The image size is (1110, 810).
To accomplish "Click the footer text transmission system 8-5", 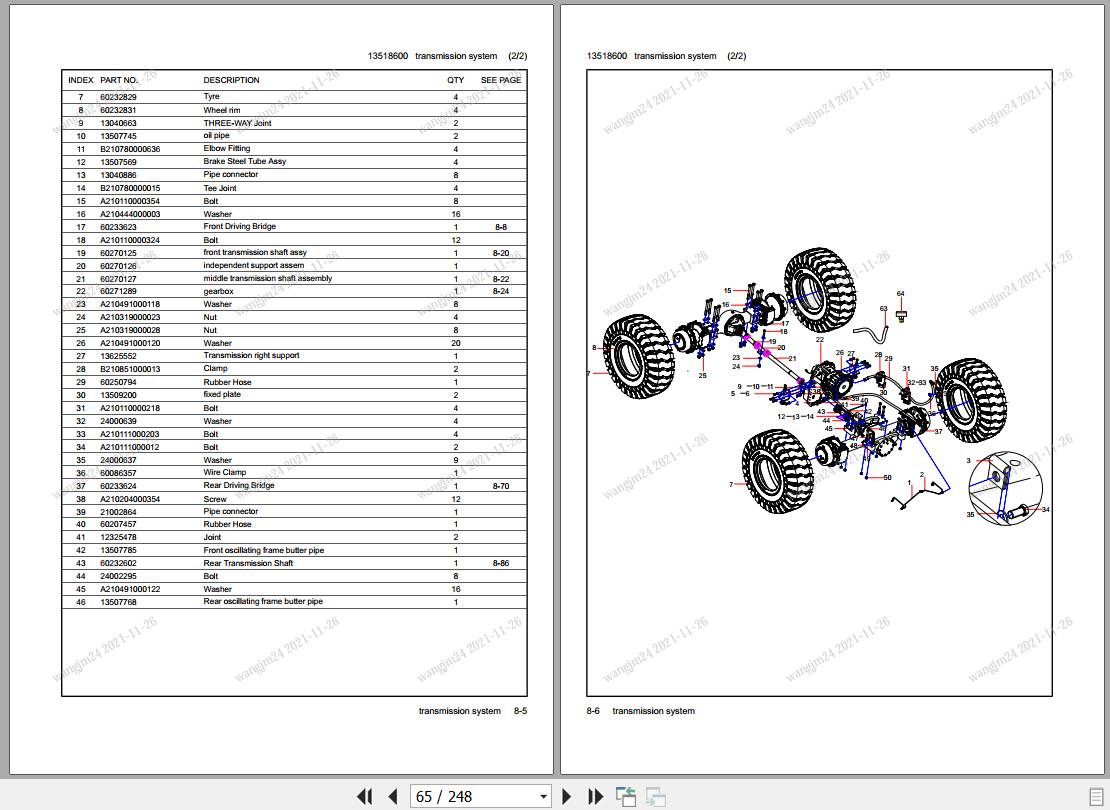I will point(470,710).
